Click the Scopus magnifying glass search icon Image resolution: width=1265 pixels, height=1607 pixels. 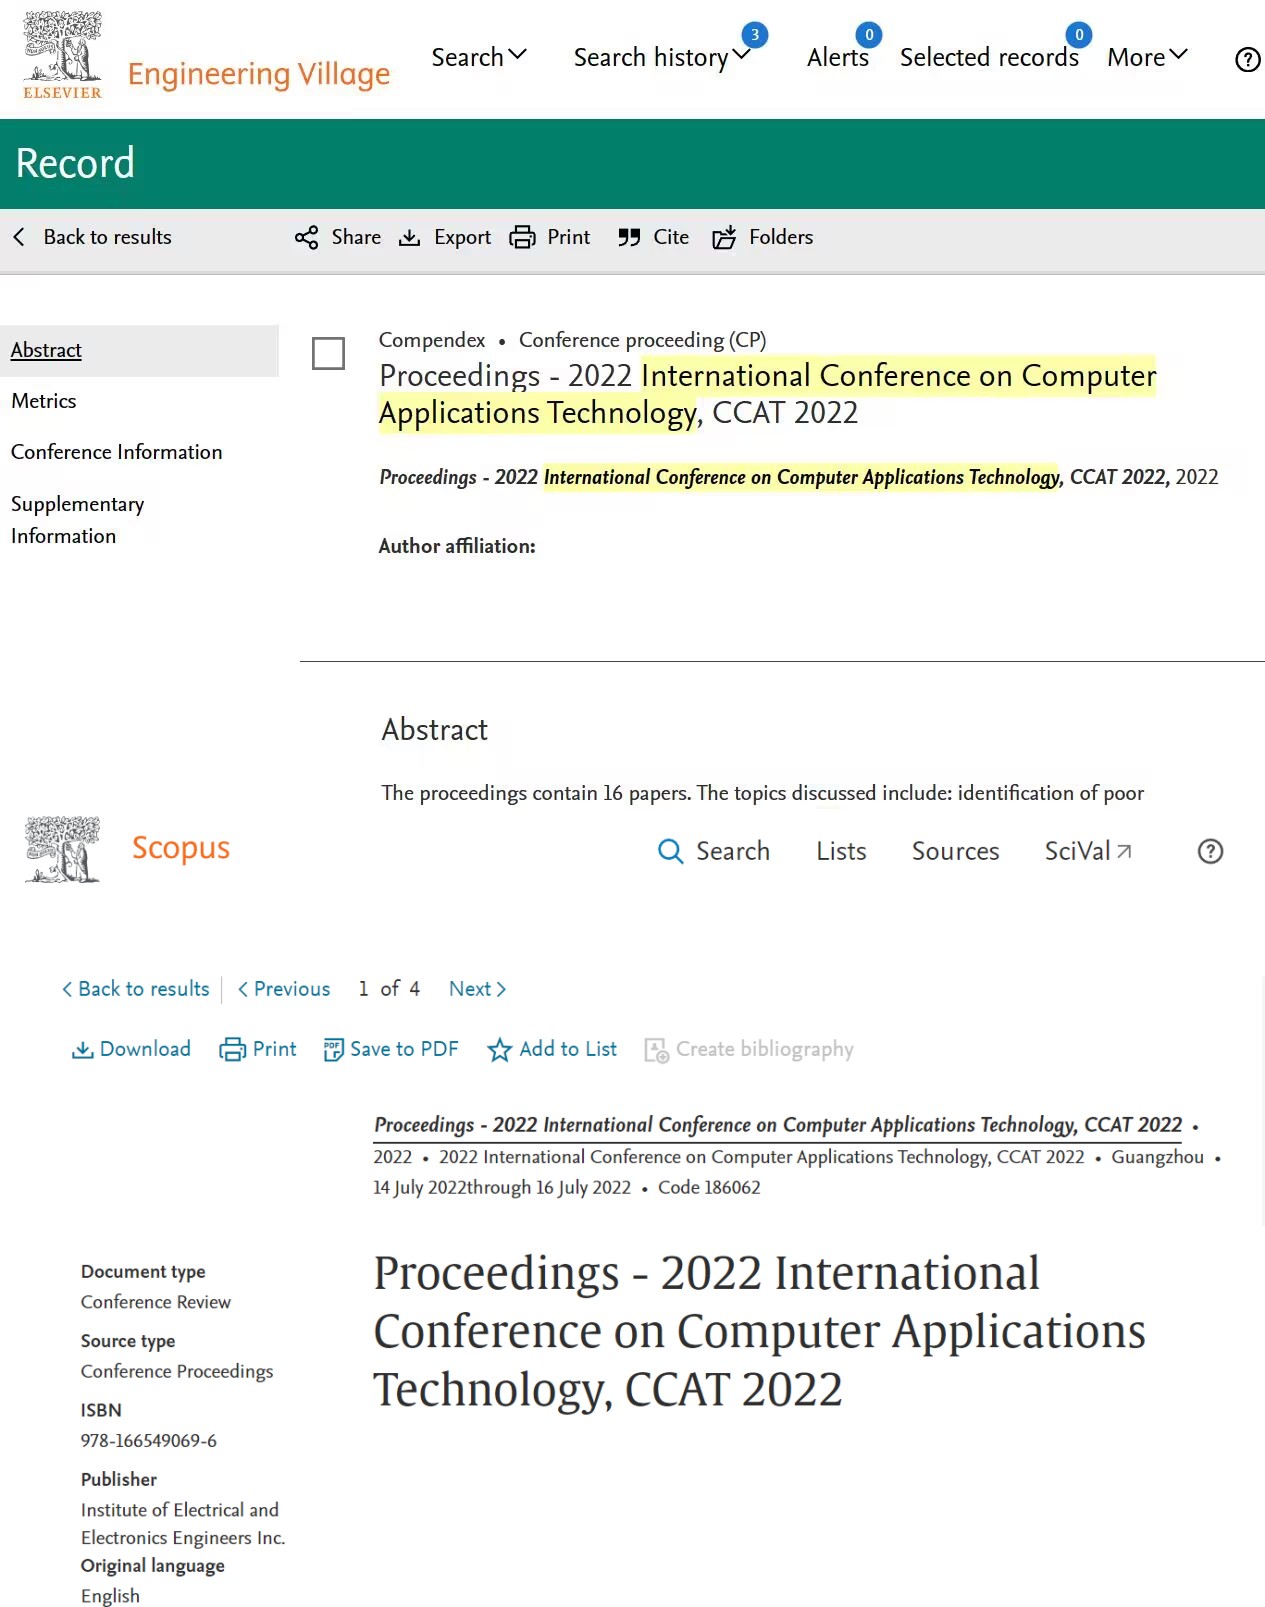click(x=670, y=851)
